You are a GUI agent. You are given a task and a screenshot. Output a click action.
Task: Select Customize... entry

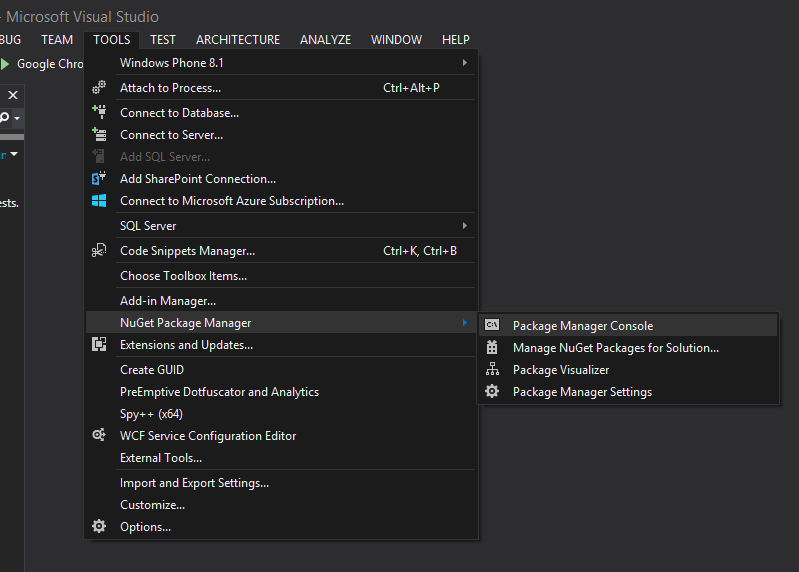tap(281, 505)
